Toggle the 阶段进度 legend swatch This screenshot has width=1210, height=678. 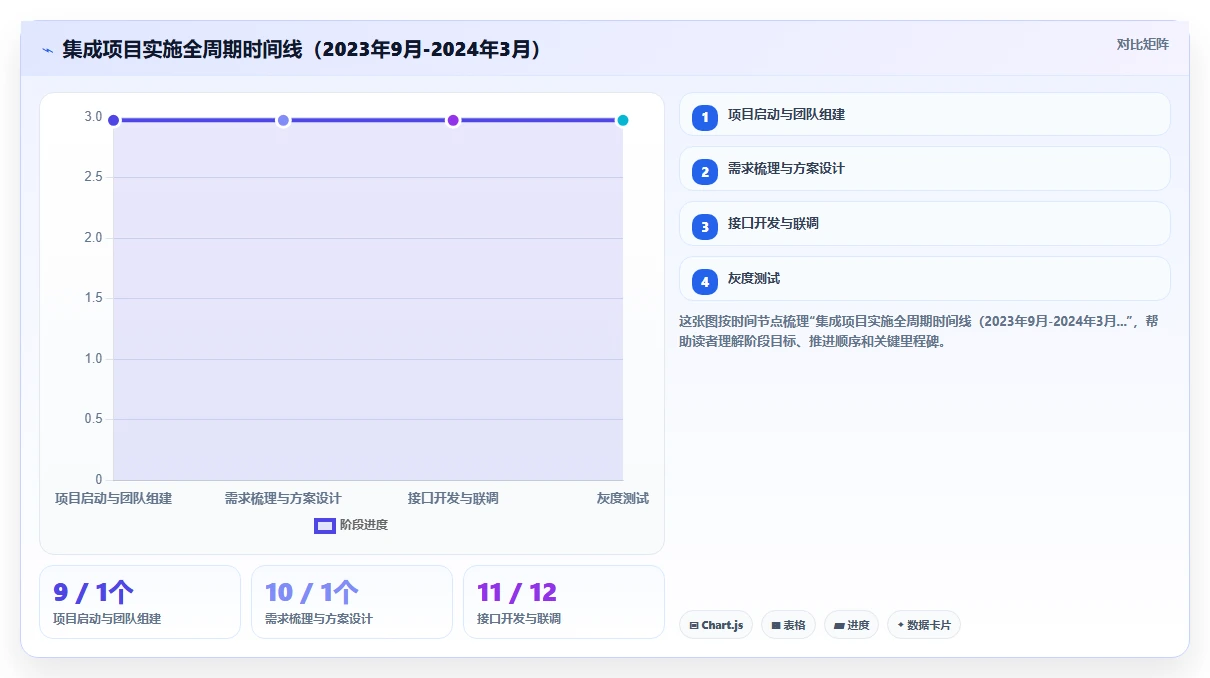pos(325,525)
